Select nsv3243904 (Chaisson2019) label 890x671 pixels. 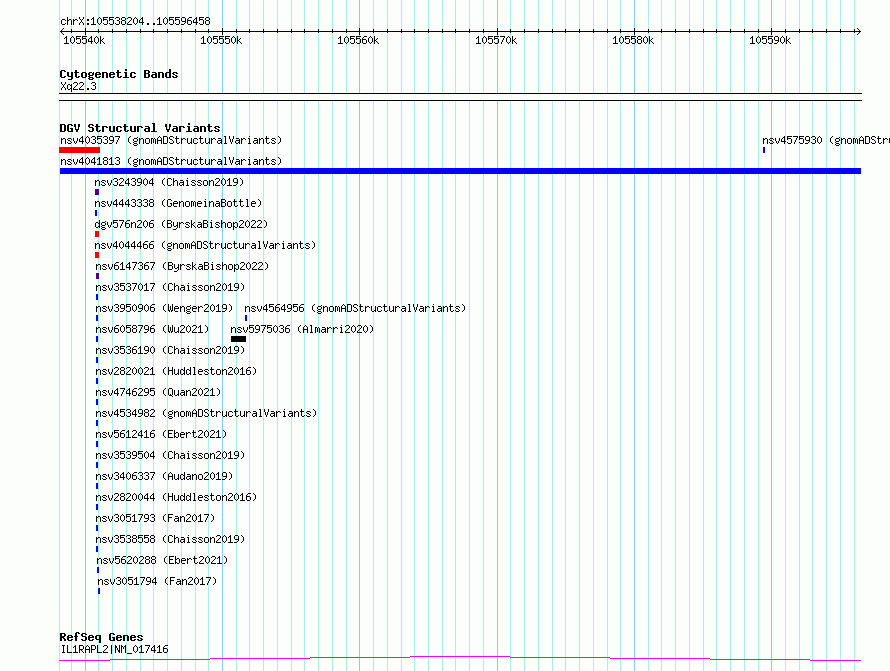click(x=169, y=182)
